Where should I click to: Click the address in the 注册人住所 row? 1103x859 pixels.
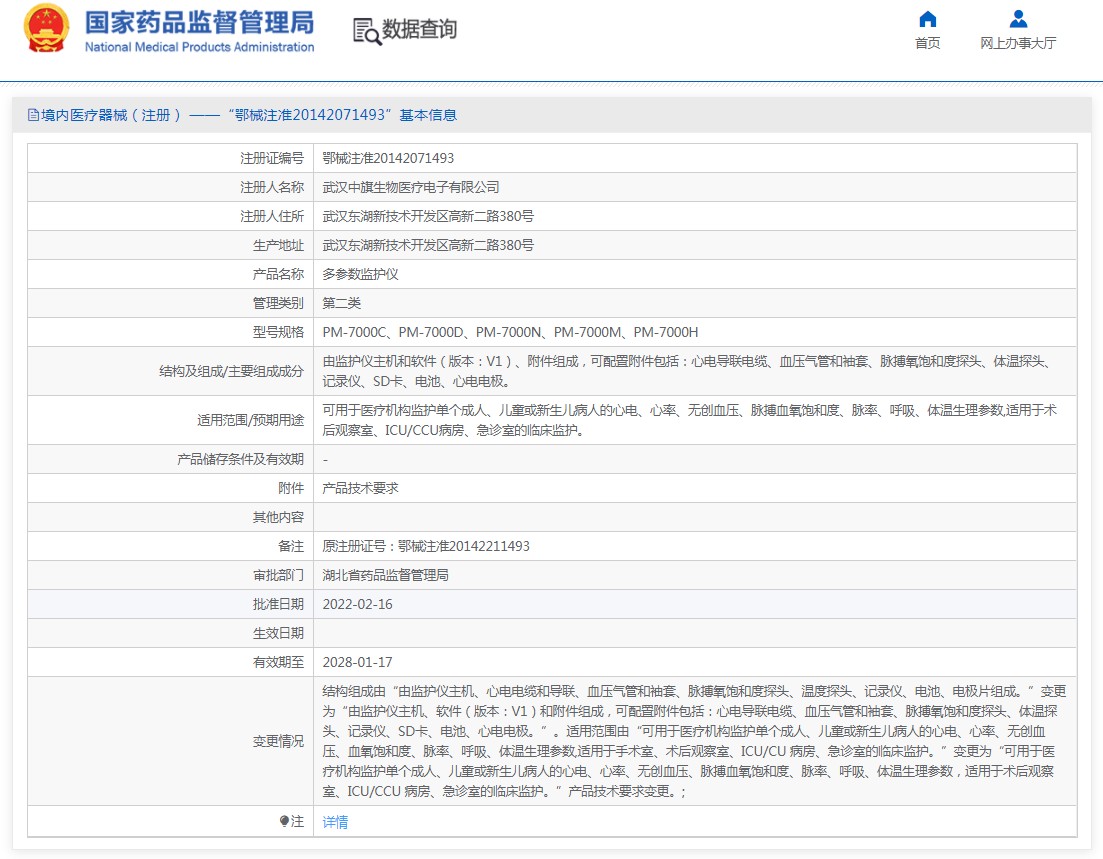point(428,216)
